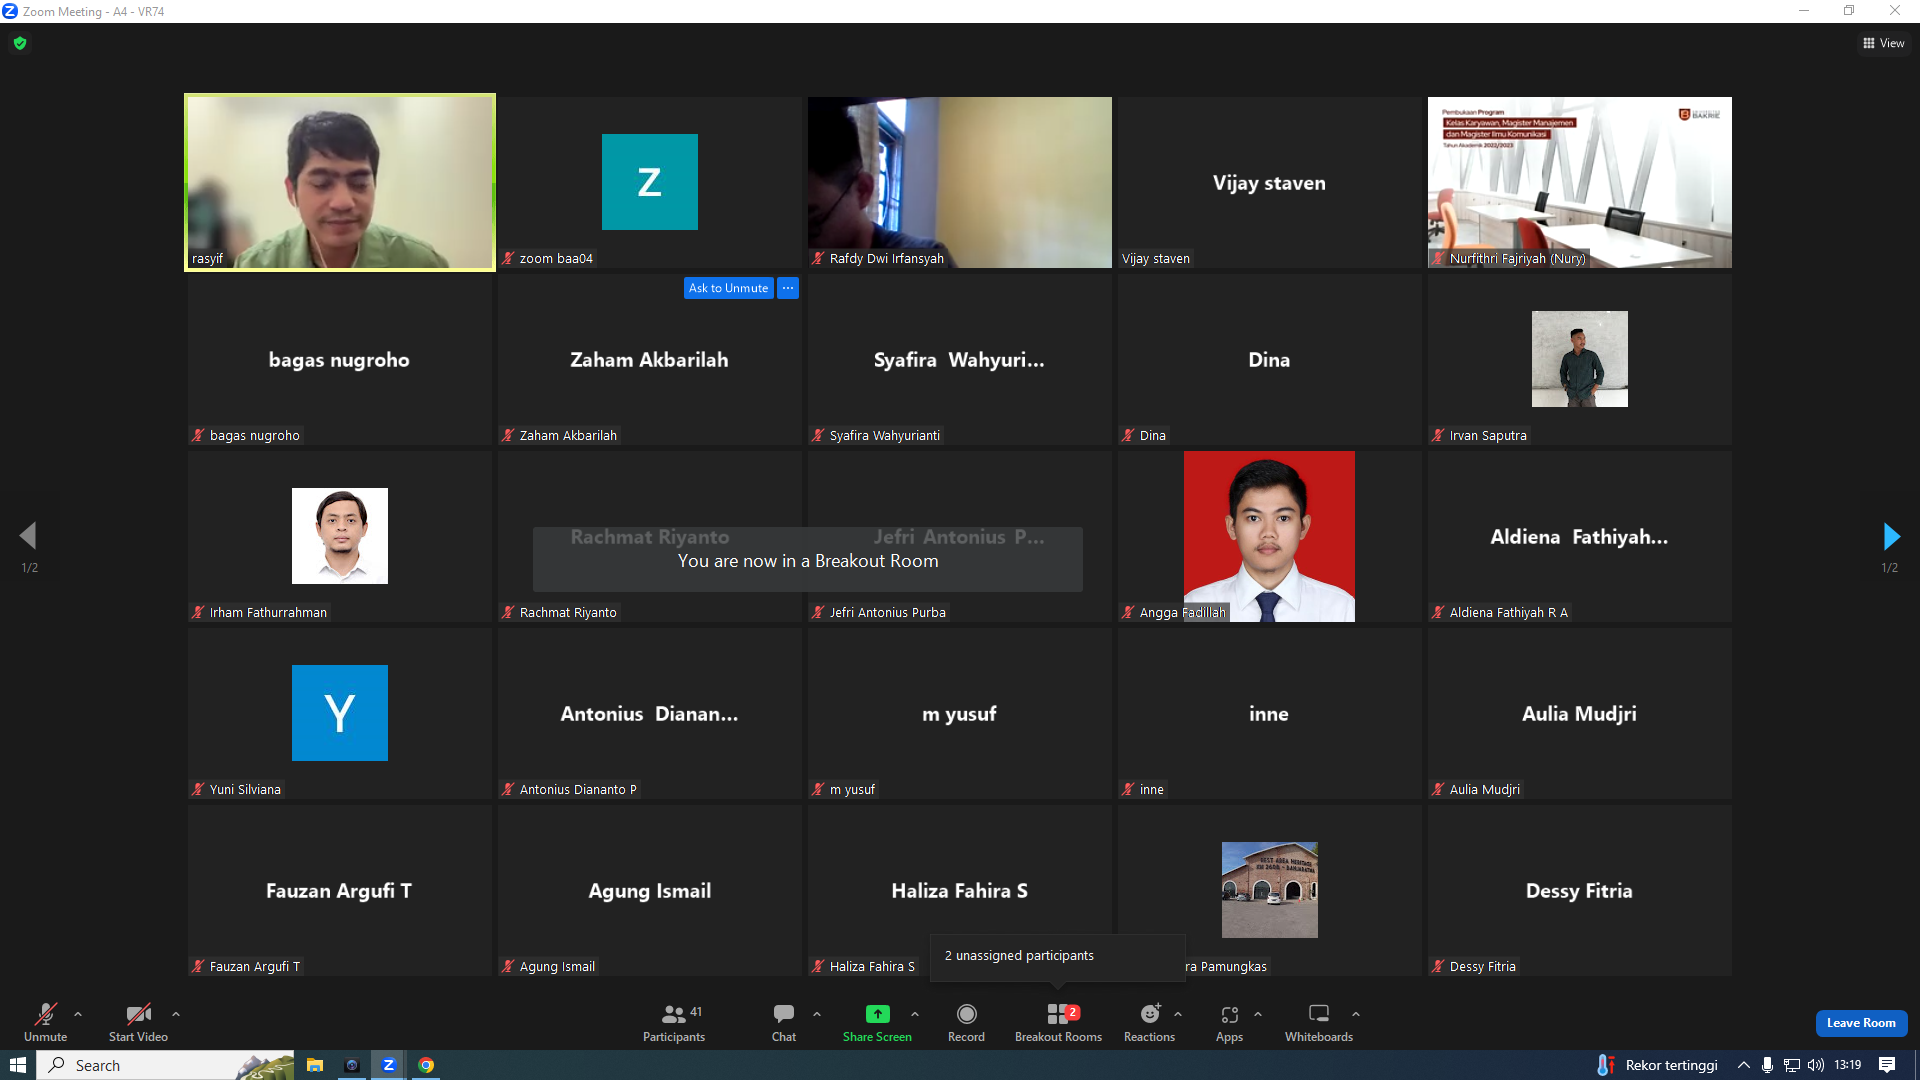1920x1080 pixels.
Task: Click the green encryption shield icon
Action: pyautogui.click(x=20, y=43)
